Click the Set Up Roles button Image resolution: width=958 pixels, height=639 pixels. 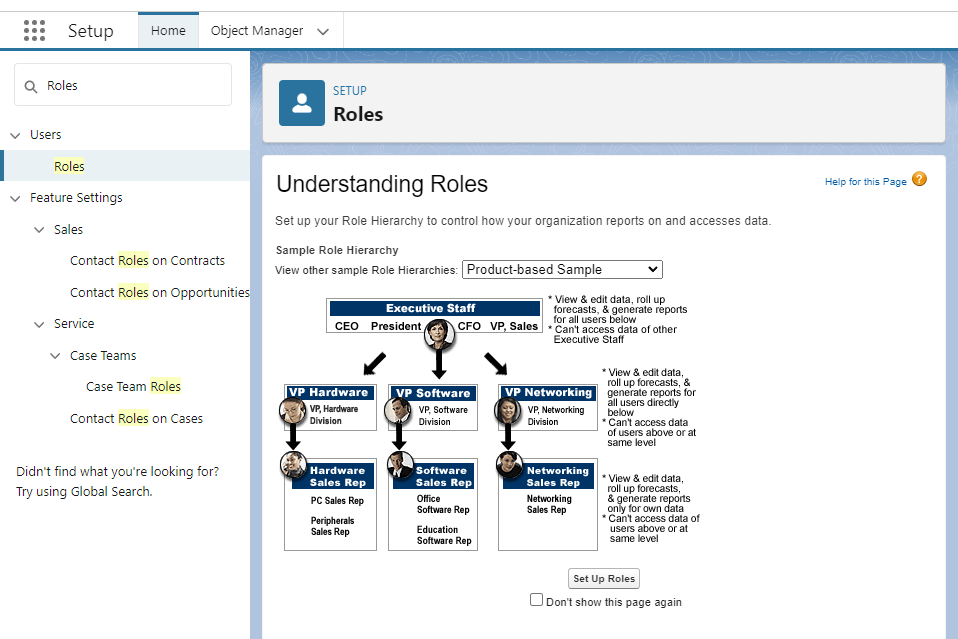604,579
